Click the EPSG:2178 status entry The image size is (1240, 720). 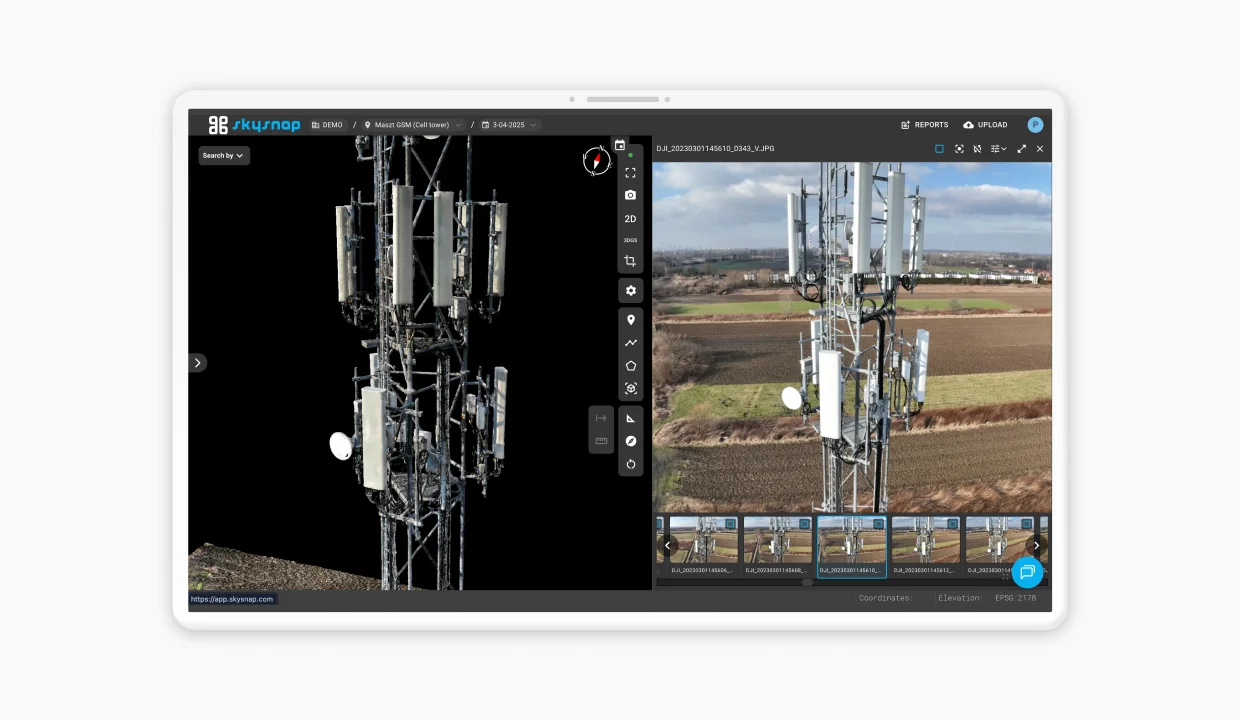click(1016, 598)
